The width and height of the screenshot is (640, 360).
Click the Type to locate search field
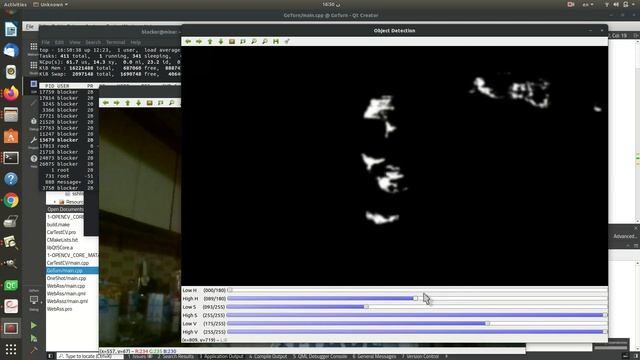(90, 356)
